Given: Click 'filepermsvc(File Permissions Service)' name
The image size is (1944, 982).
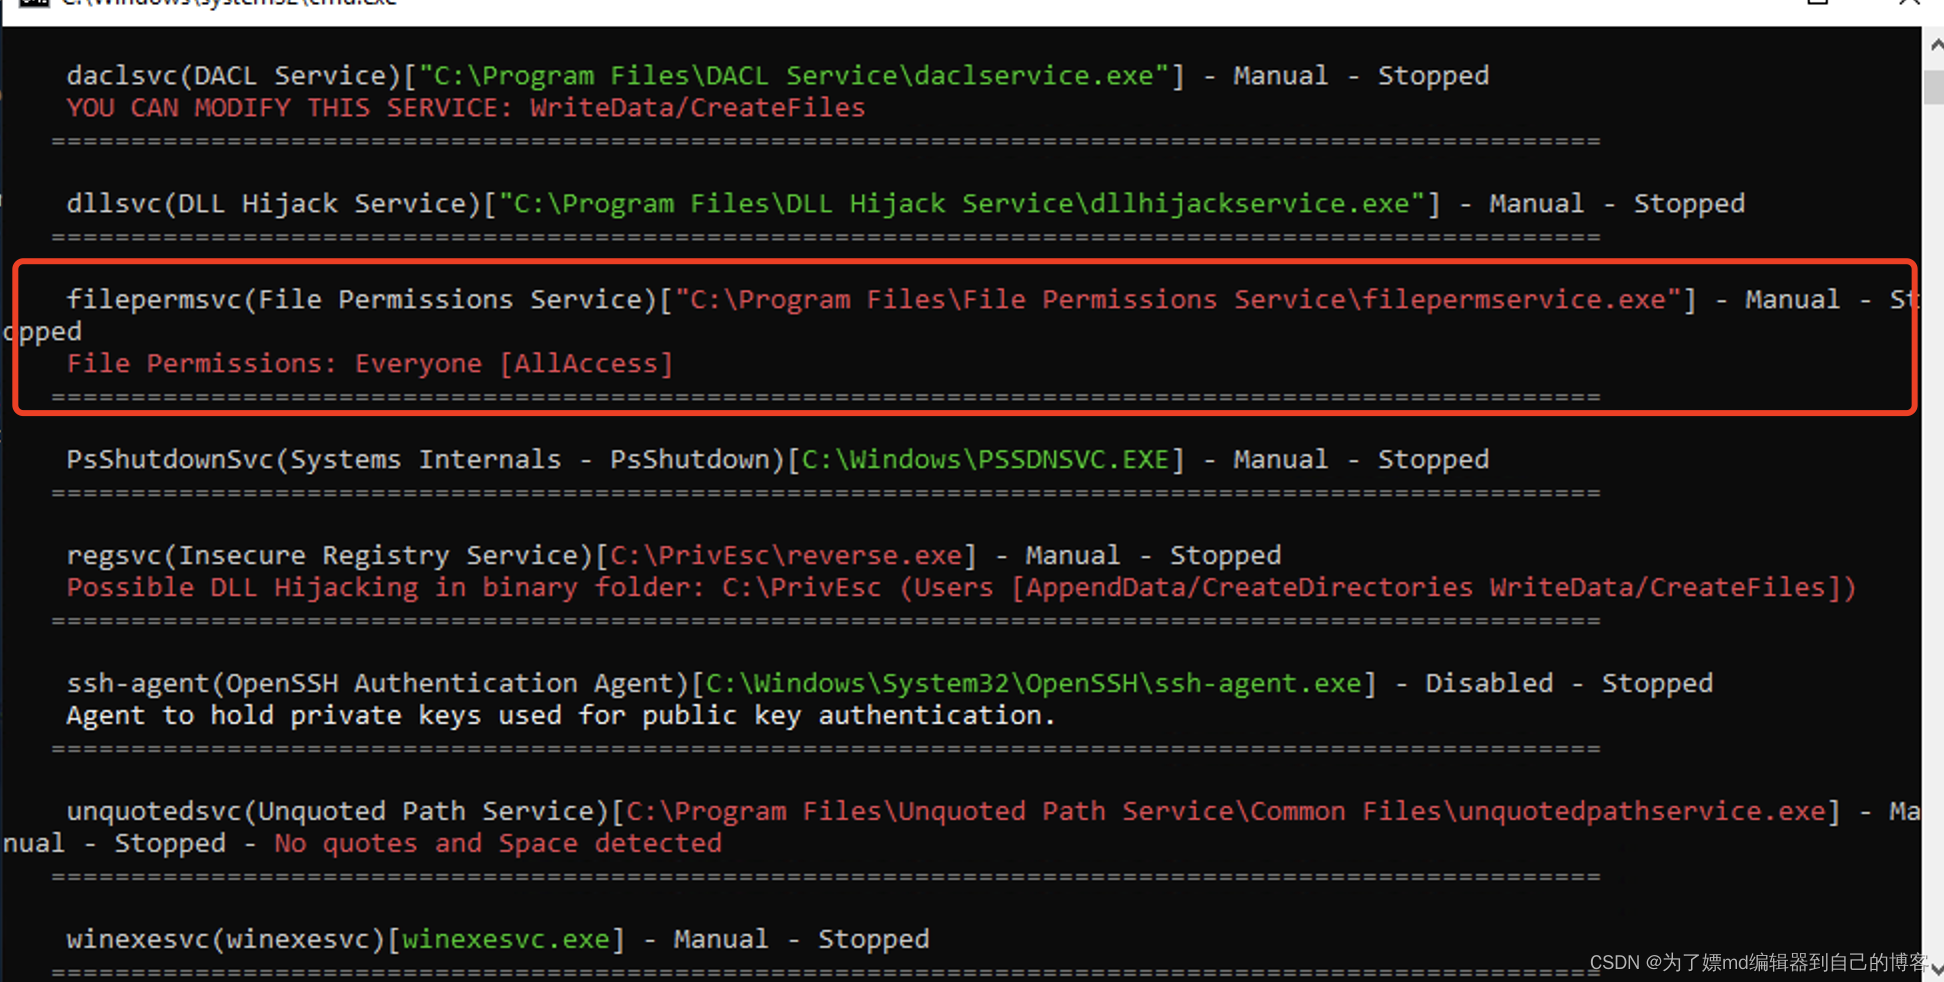Looking at the screenshot, I should pyautogui.click(x=361, y=300).
